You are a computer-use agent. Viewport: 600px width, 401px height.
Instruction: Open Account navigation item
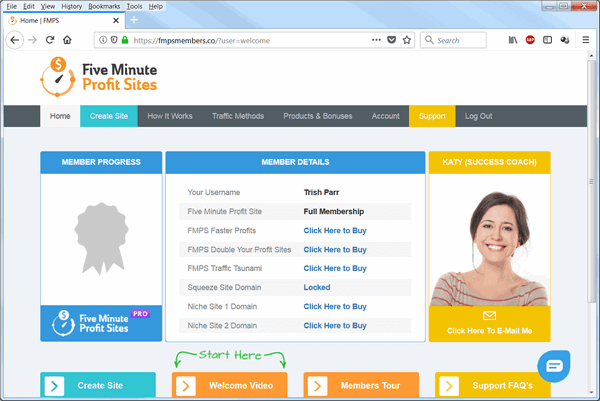385,116
